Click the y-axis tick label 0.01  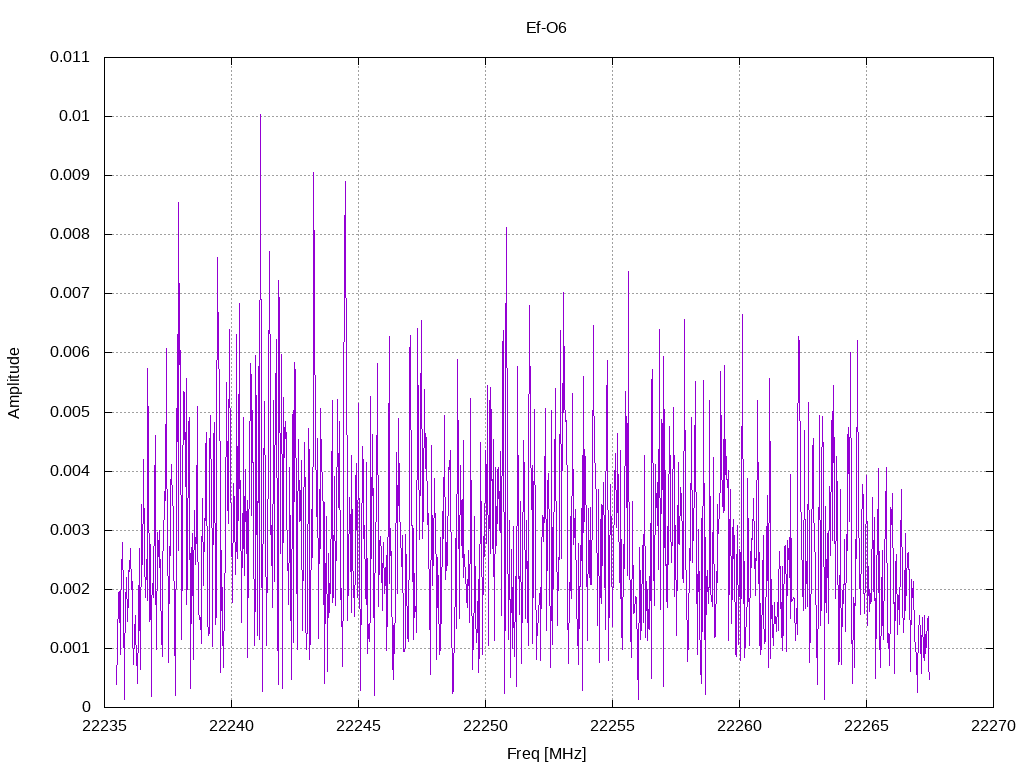coord(74,116)
